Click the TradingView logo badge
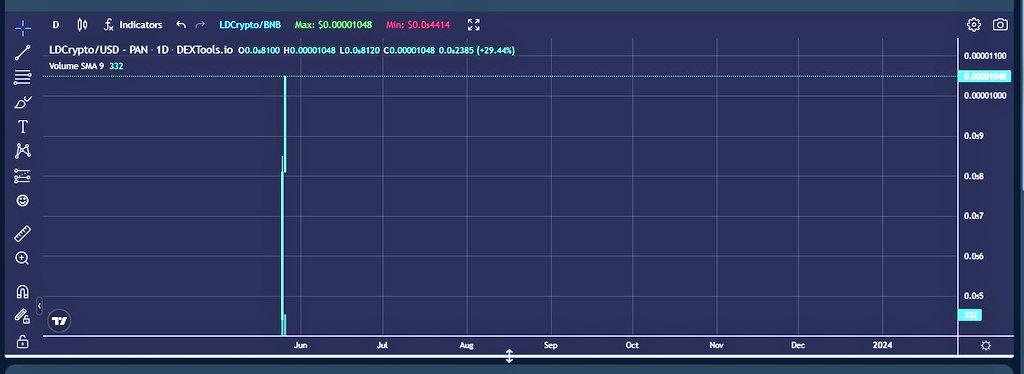Viewport: 1024px width, 374px height. pos(59,320)
